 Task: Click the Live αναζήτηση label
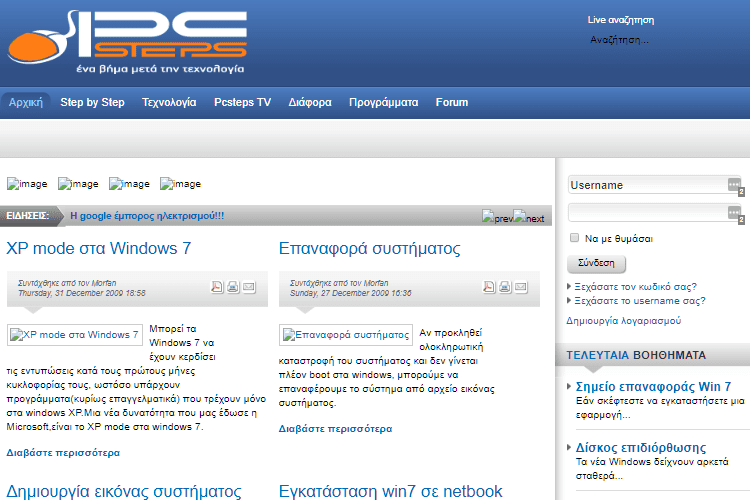(x=621, y=20)
